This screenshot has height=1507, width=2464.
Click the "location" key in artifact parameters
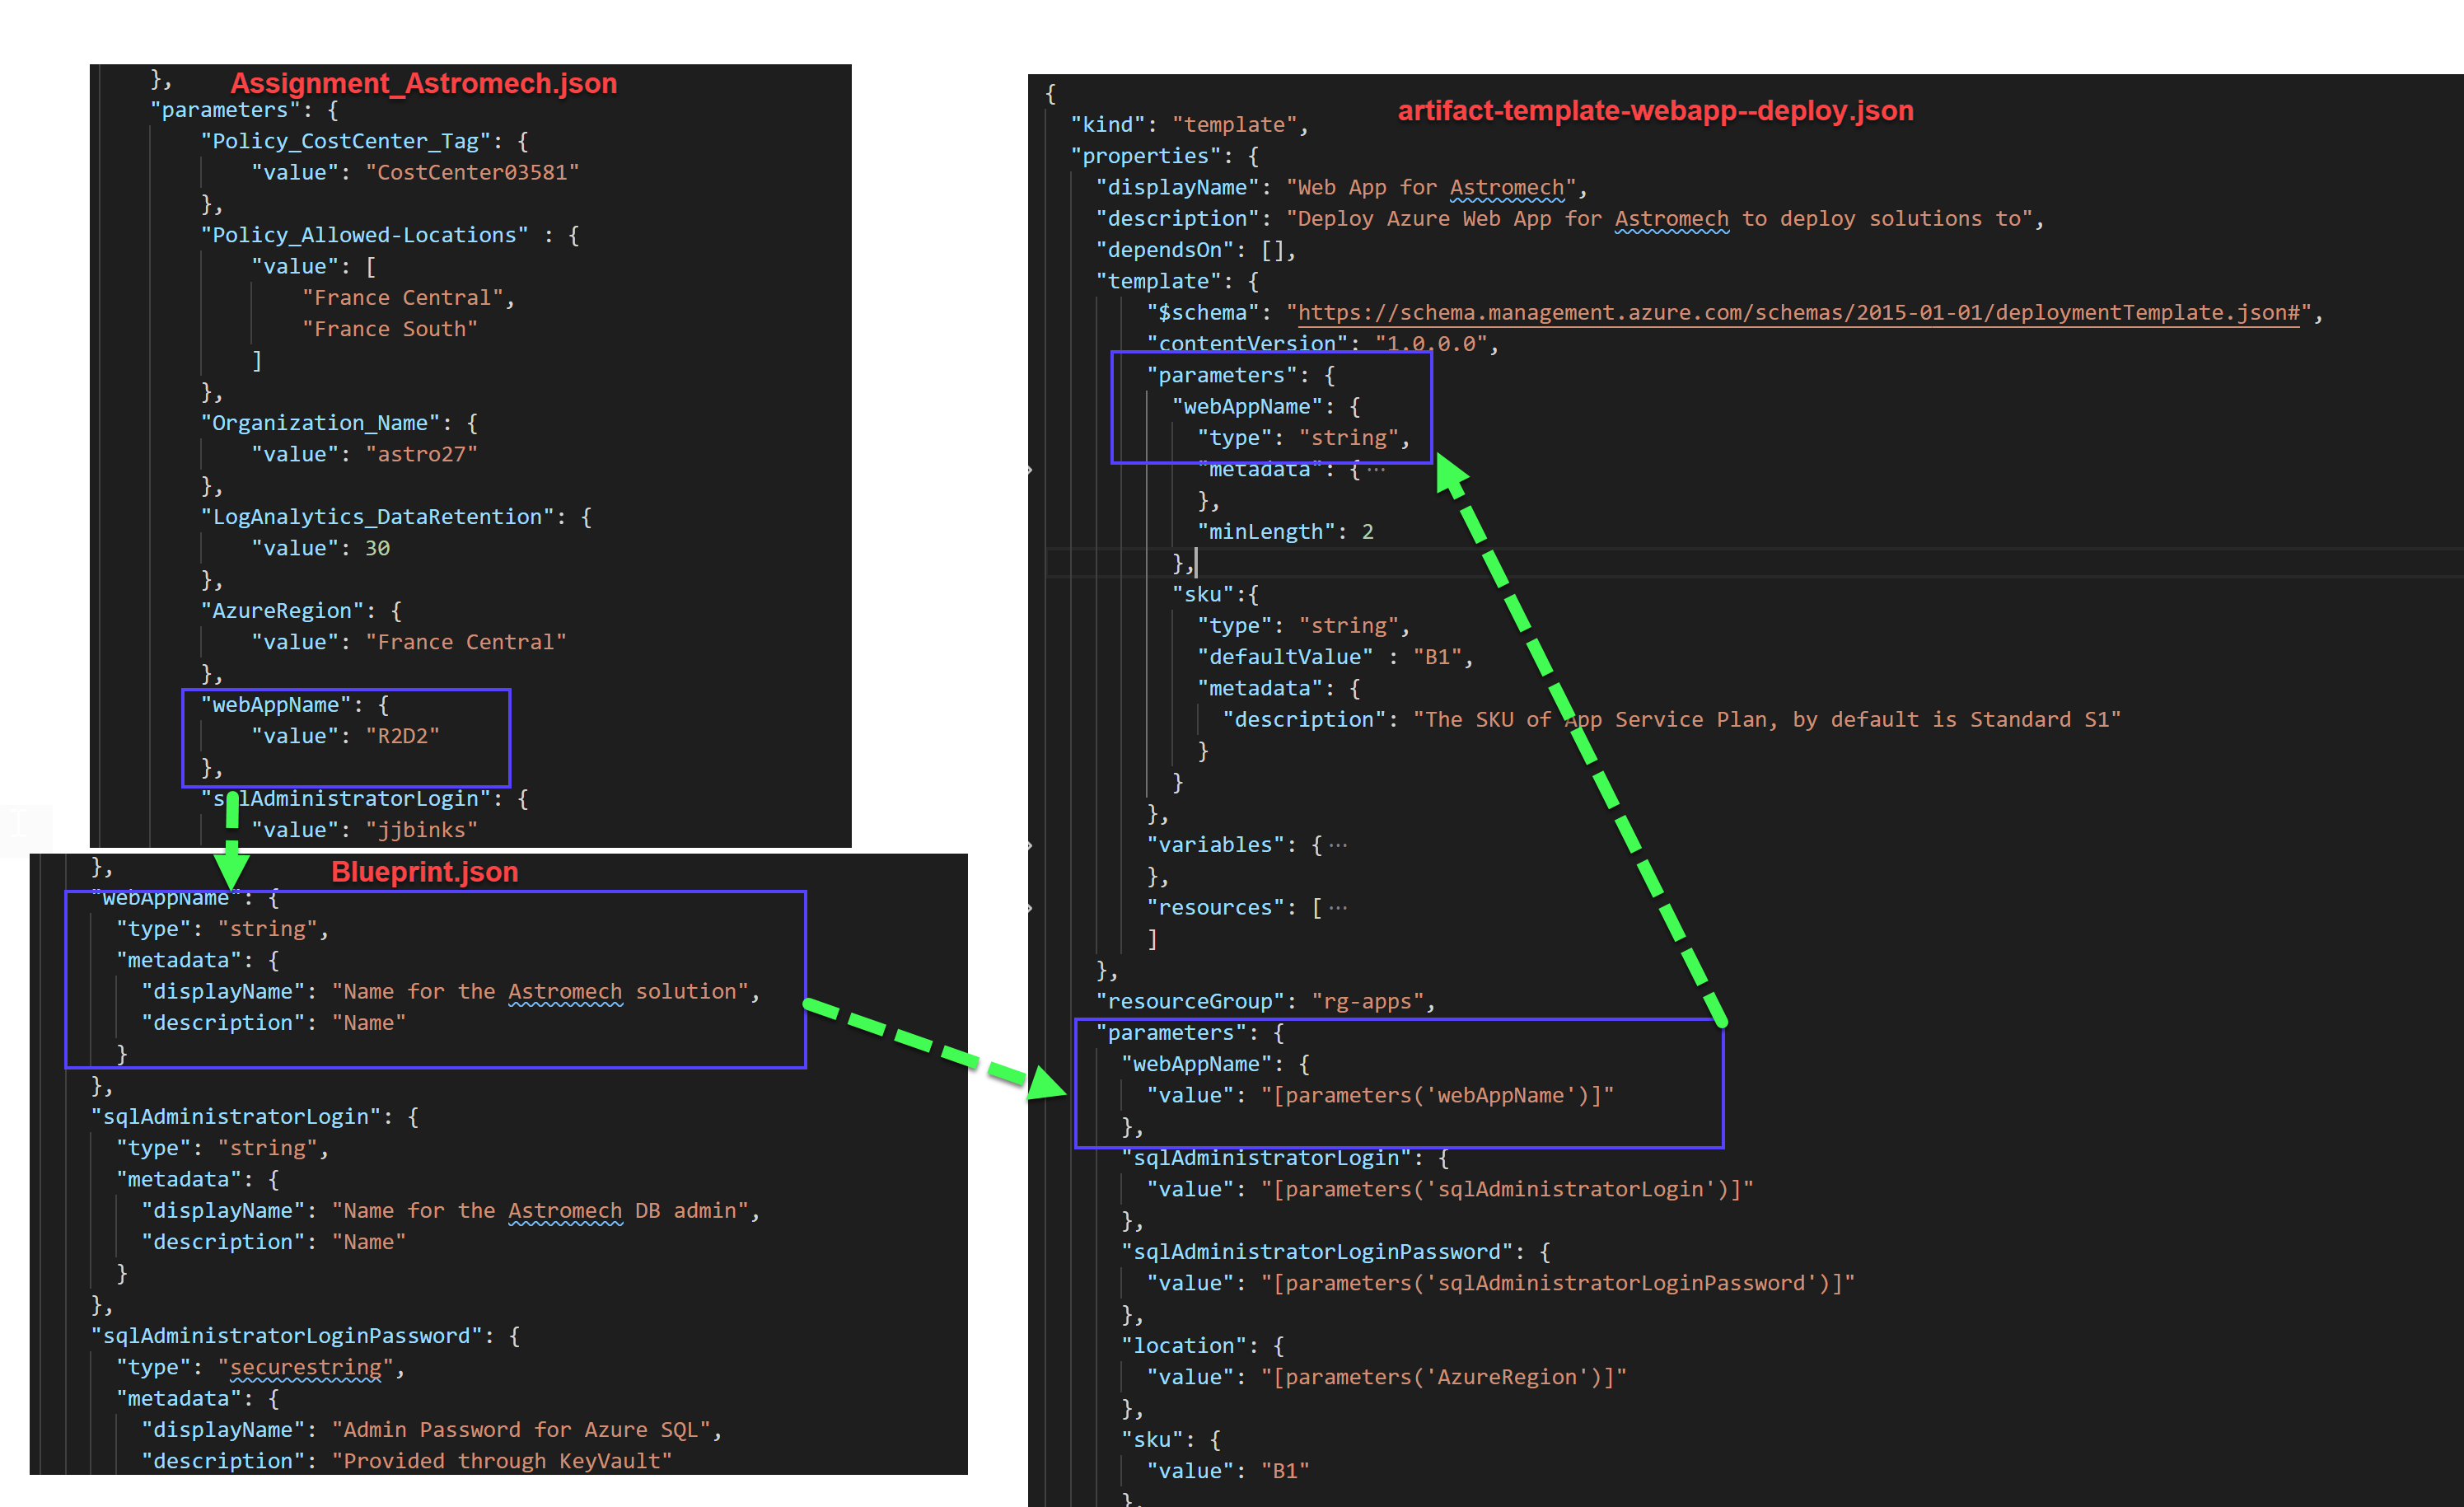(x=1184, y=1346)
